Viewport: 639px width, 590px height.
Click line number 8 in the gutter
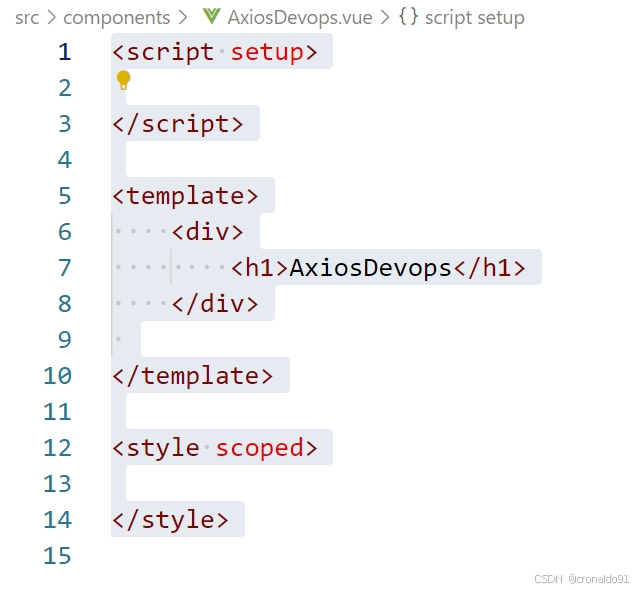(65, 304)
